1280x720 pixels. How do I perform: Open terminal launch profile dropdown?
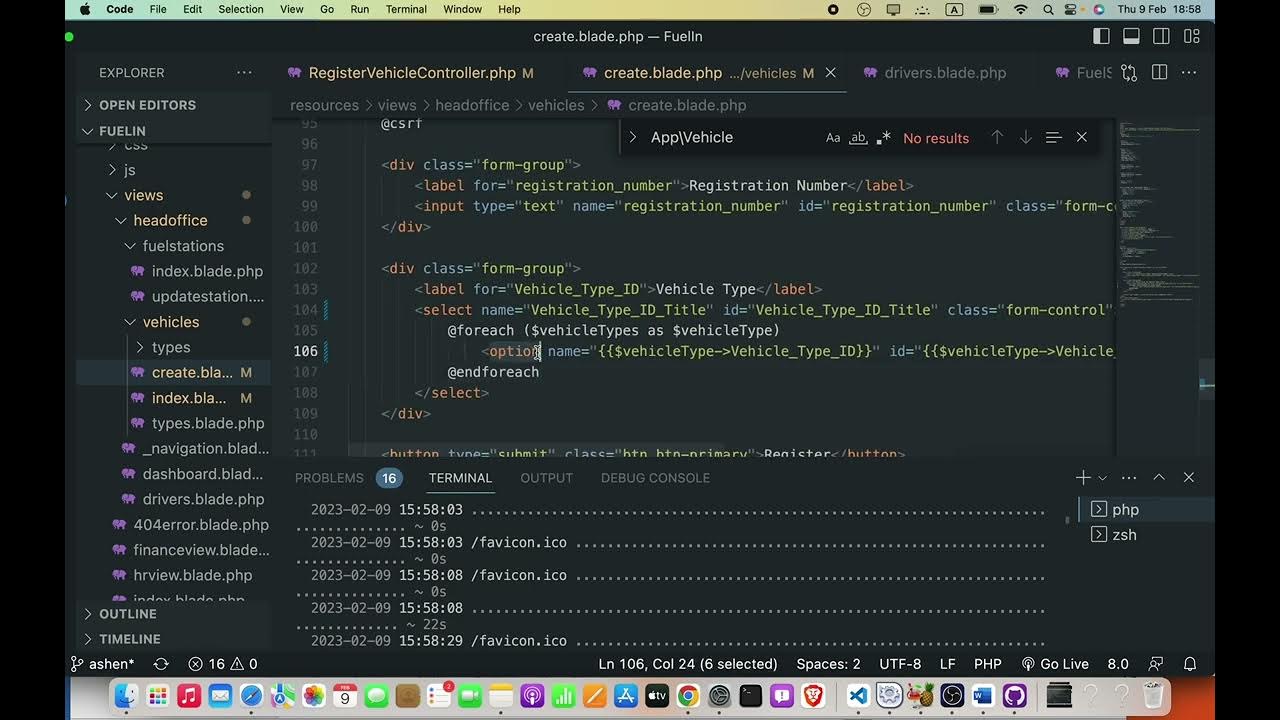point(1103,478)
